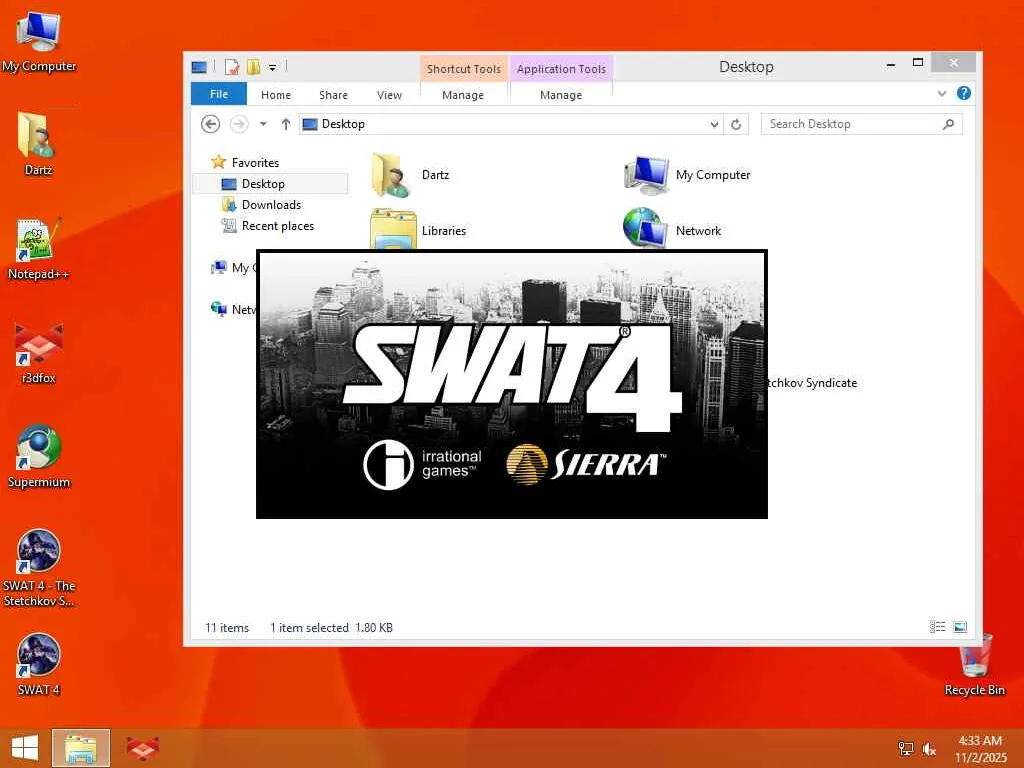Screen dimensions: 1024x768
Task: Expand the ribbon chevron
Action: click(x=942, y=93)
